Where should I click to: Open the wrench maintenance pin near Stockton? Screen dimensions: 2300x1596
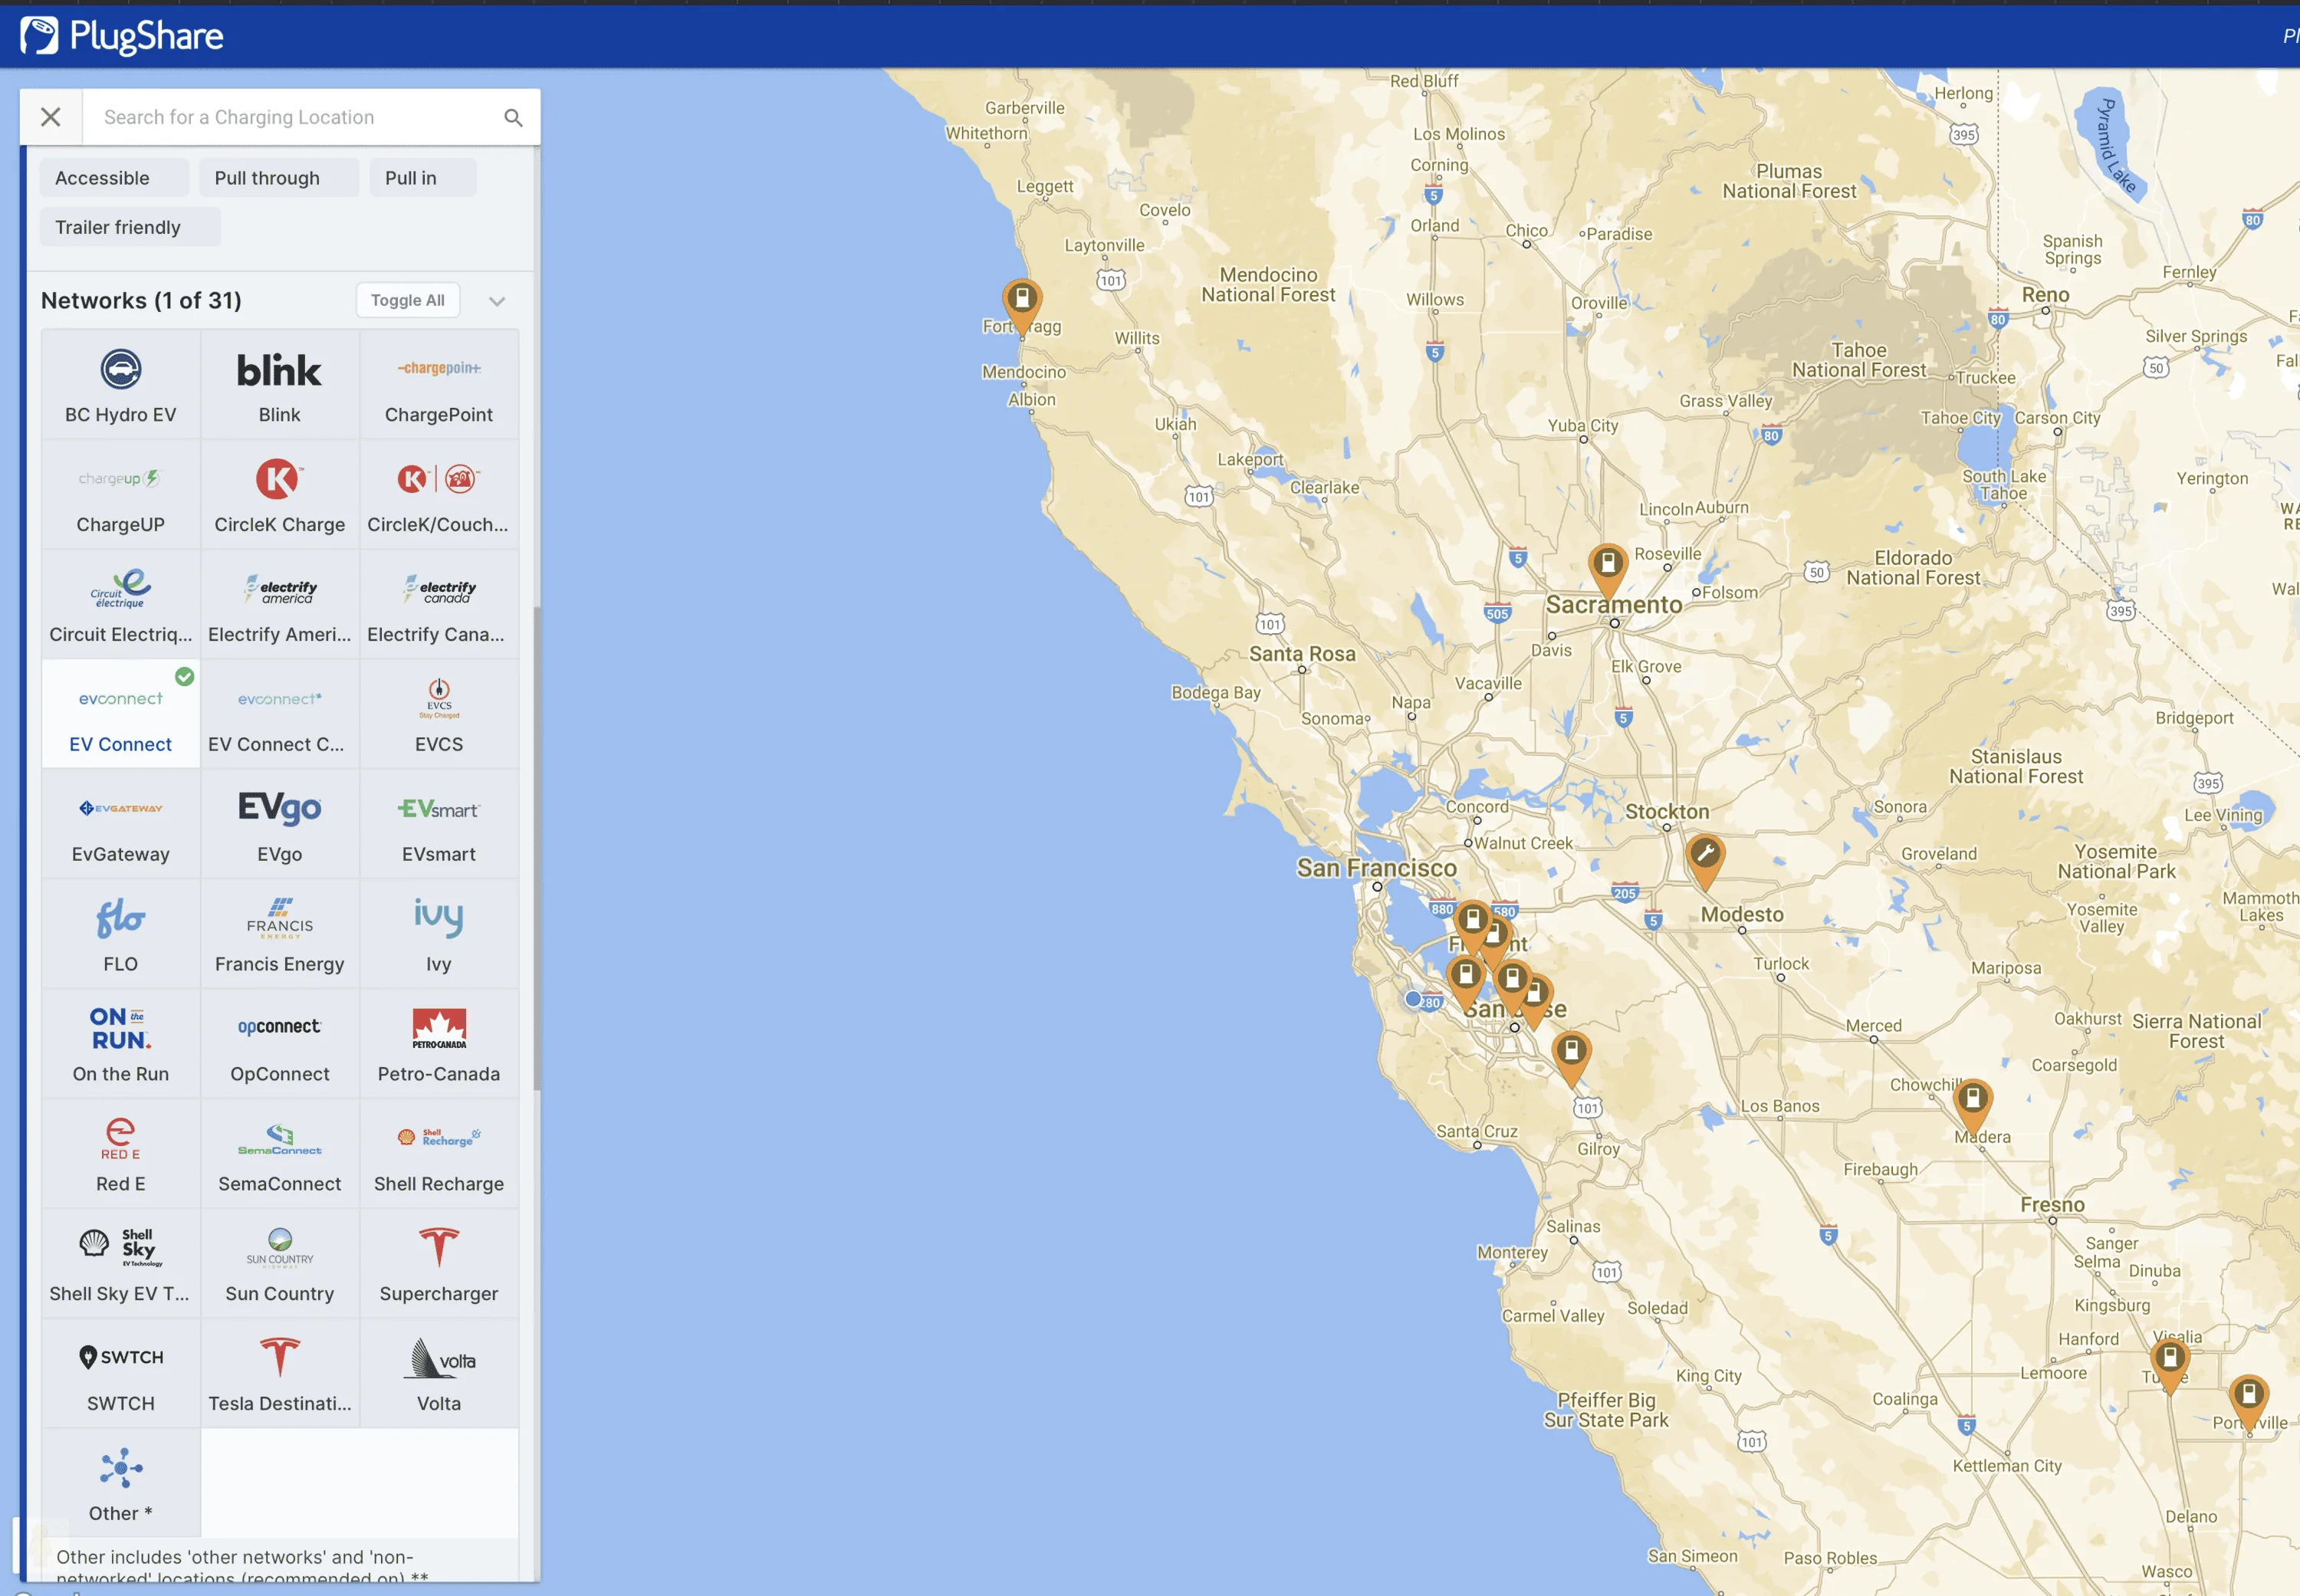(x=1705, y=860)
